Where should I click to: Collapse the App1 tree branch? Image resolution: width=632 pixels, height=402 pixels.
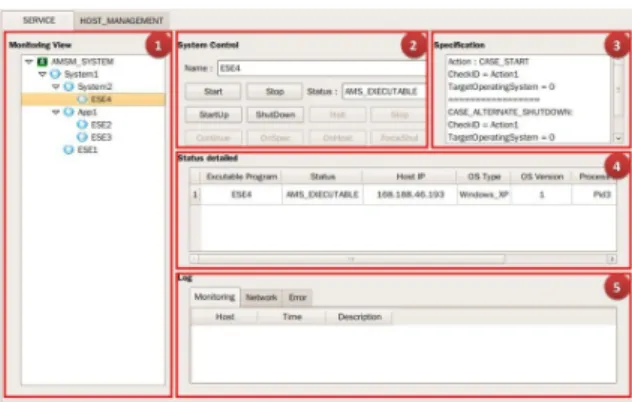(56, 112)
